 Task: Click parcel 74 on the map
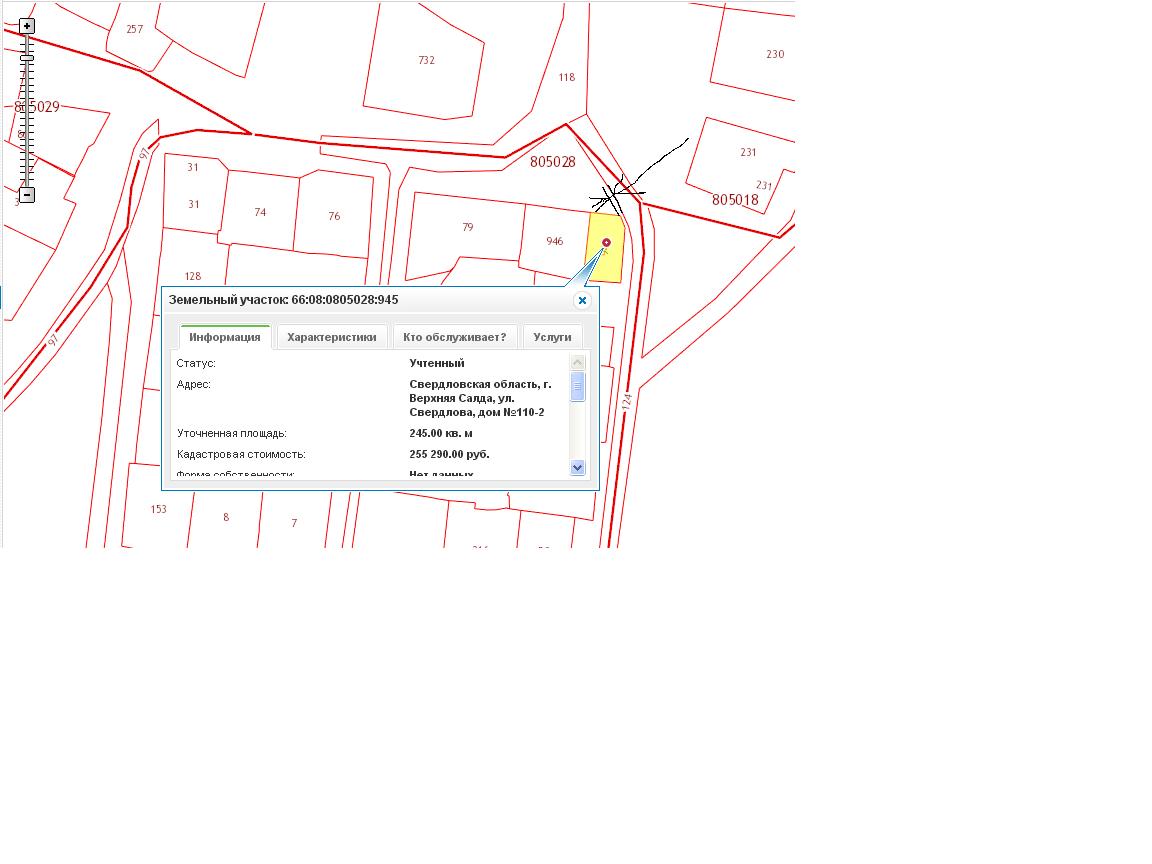260,212
